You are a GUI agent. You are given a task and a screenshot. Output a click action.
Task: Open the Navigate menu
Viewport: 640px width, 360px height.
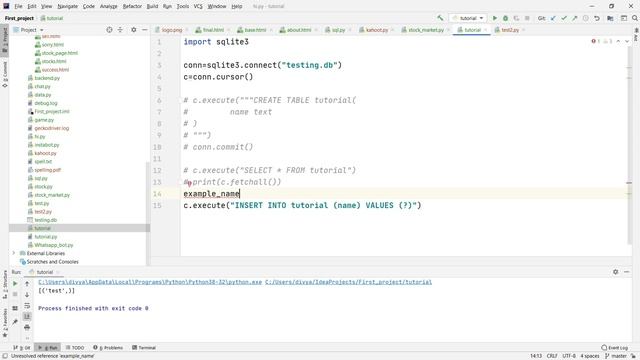click(x=67, y=6)
